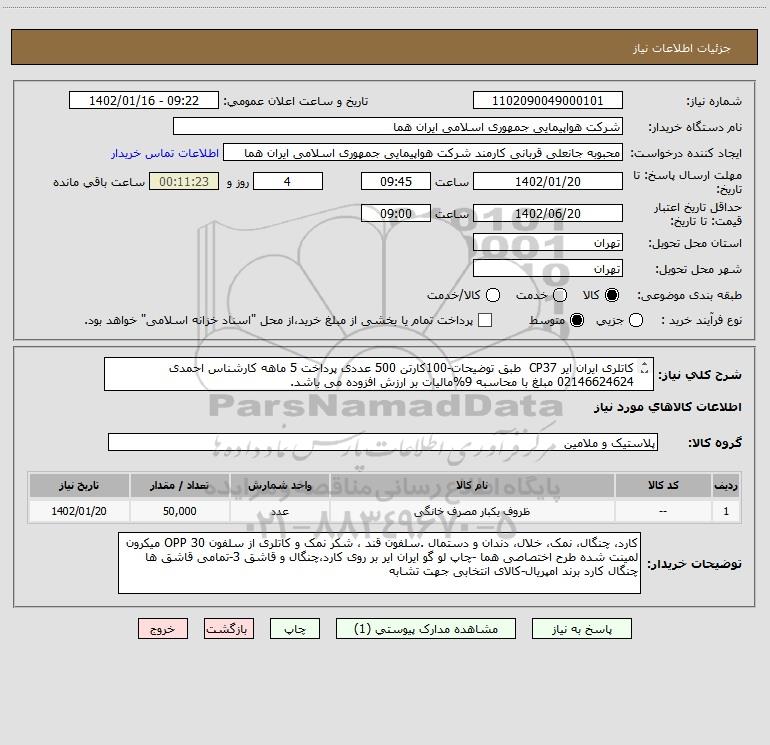770x745 pixels.
Task: Select the خدمت radio button
Action: [560, 295]
